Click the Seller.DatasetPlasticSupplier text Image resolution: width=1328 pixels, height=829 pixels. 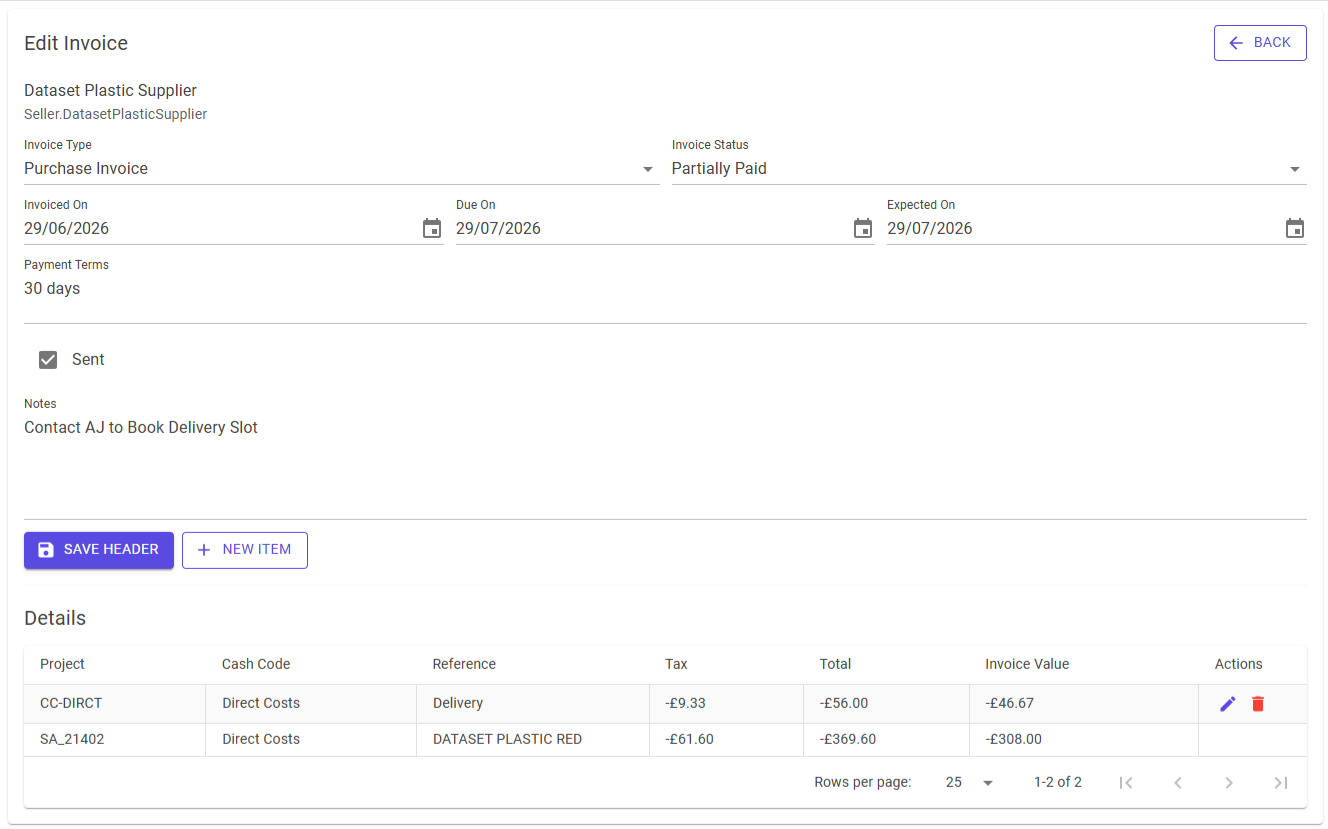pos(116,114)
